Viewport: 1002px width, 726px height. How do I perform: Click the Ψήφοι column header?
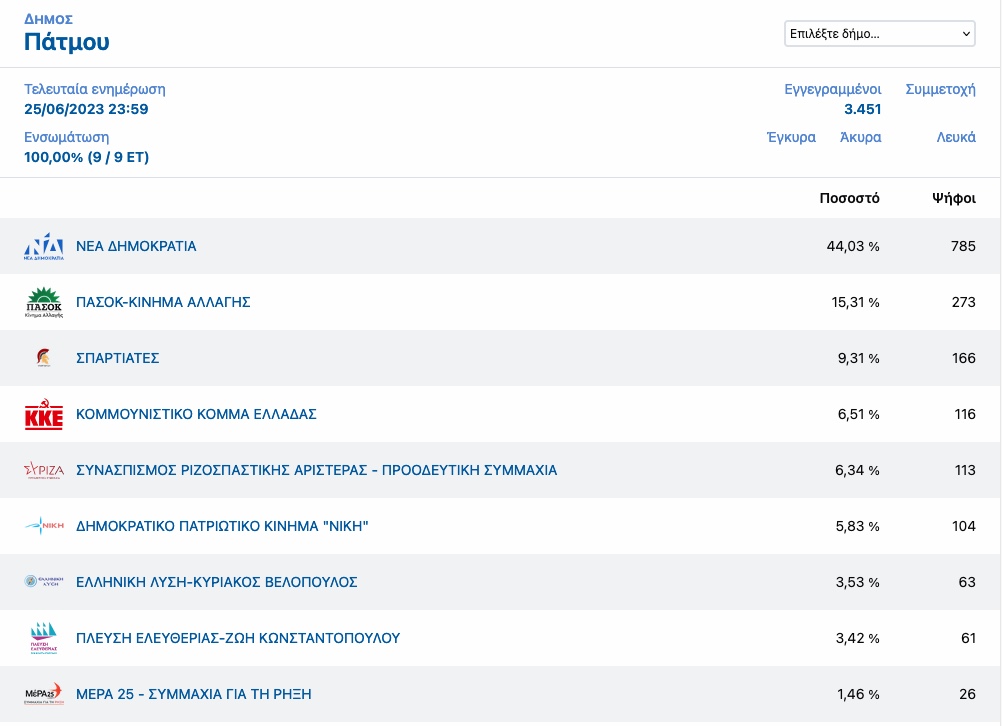pyautogui.click(x=954, y=199)
